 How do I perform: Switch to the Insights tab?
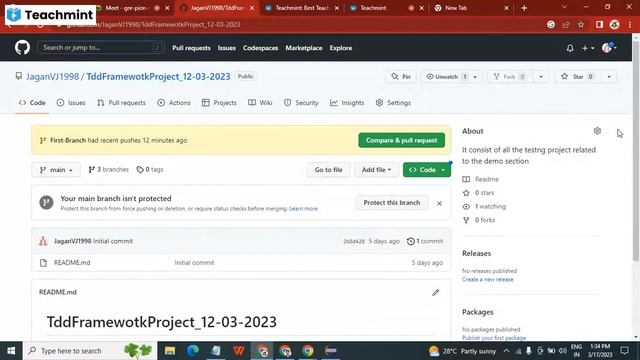pos(347,103)
